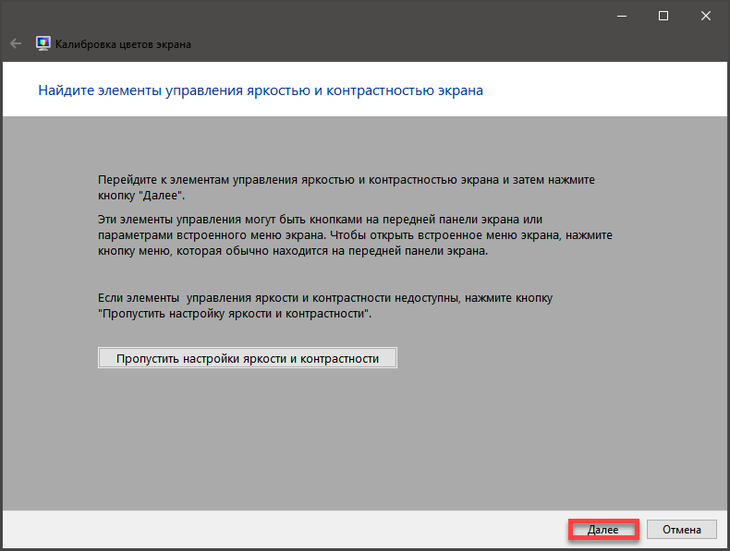Click the Калибровка цветов экрана monitor icon

[43, 44]
